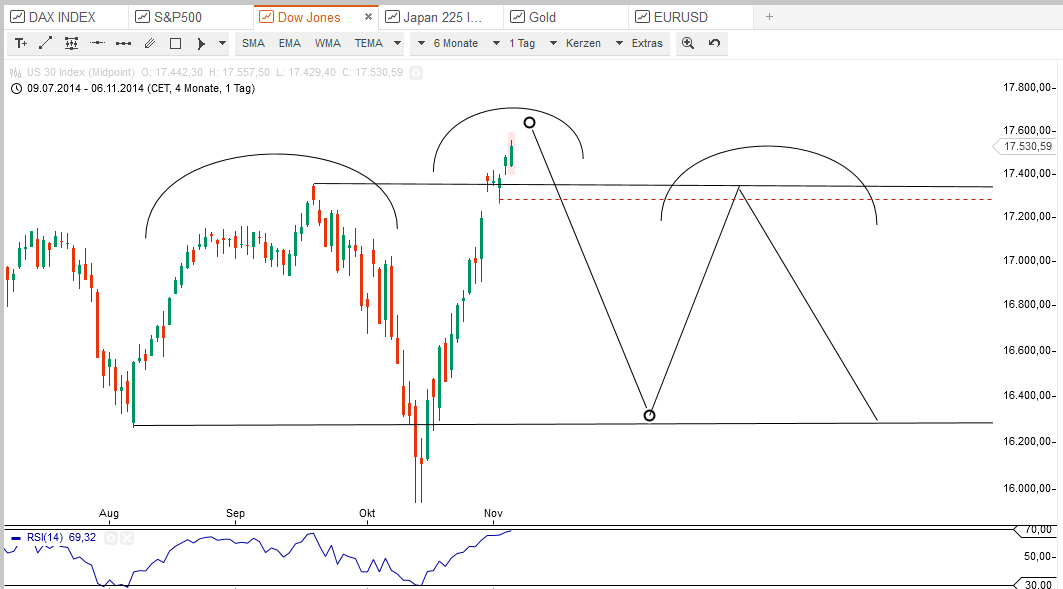
Task: Click the undo arrow icon
Action: [712, 43]
